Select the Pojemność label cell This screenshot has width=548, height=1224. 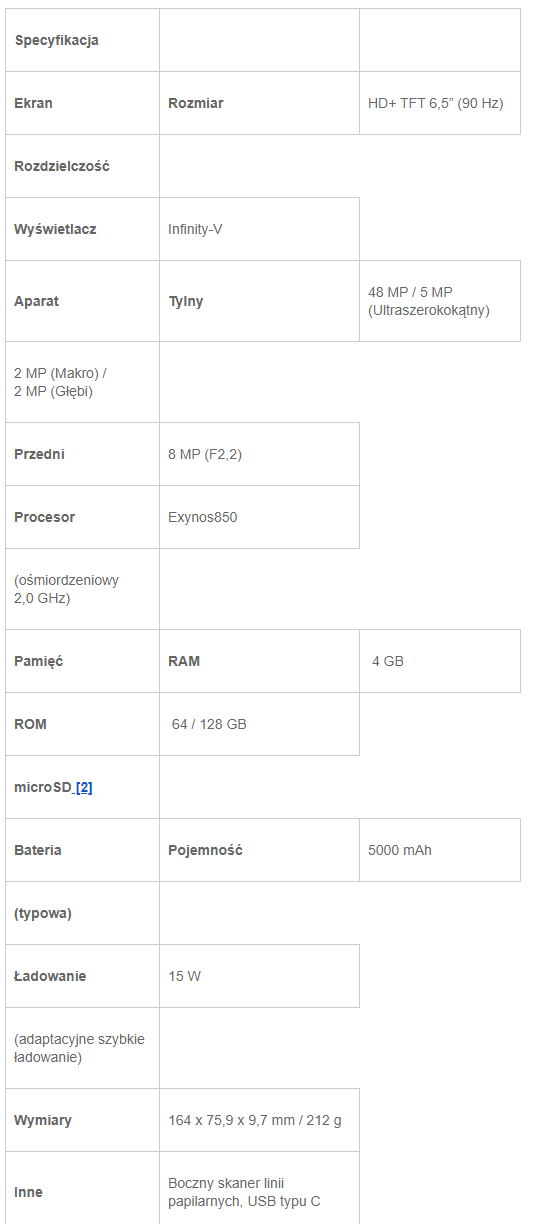259,850
